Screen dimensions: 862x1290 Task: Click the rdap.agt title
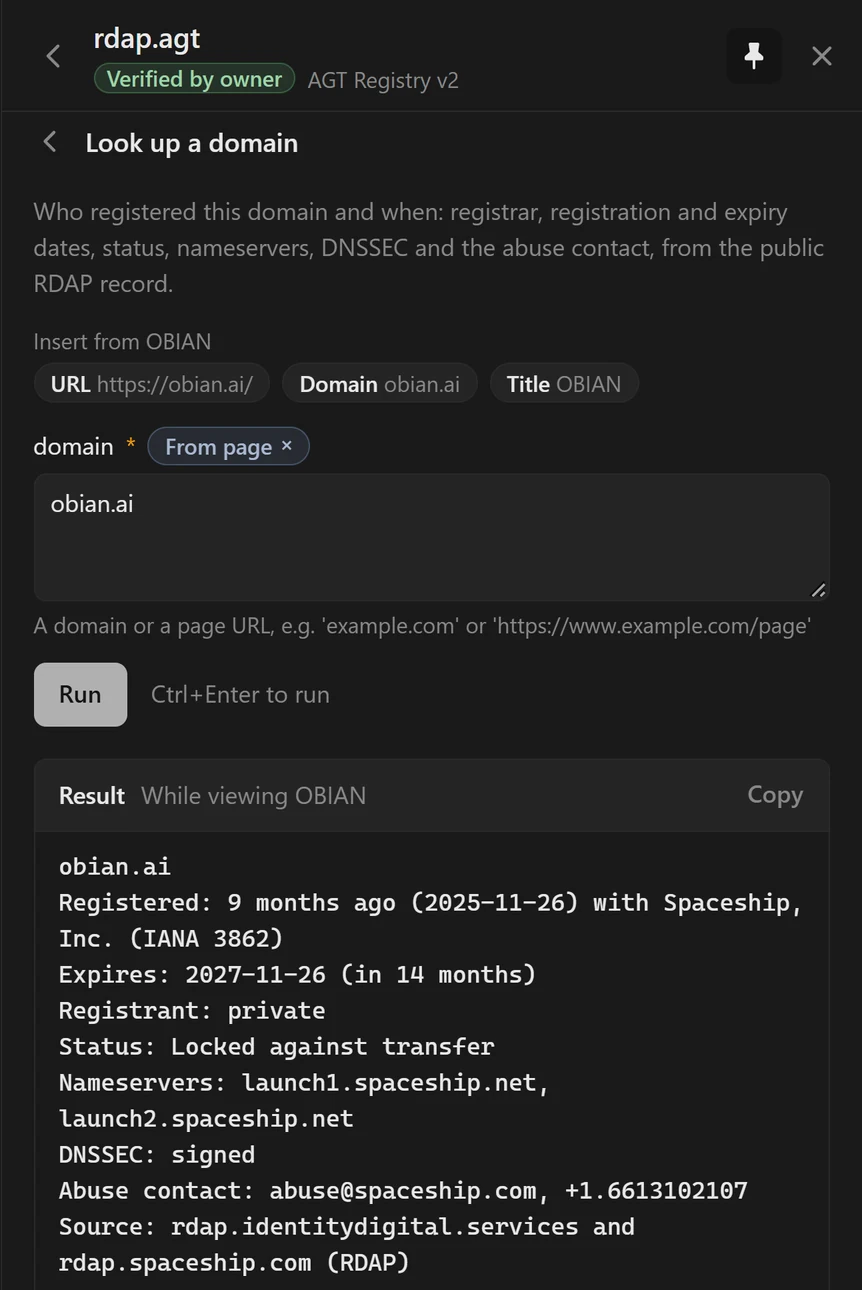(x=147, y=39)
